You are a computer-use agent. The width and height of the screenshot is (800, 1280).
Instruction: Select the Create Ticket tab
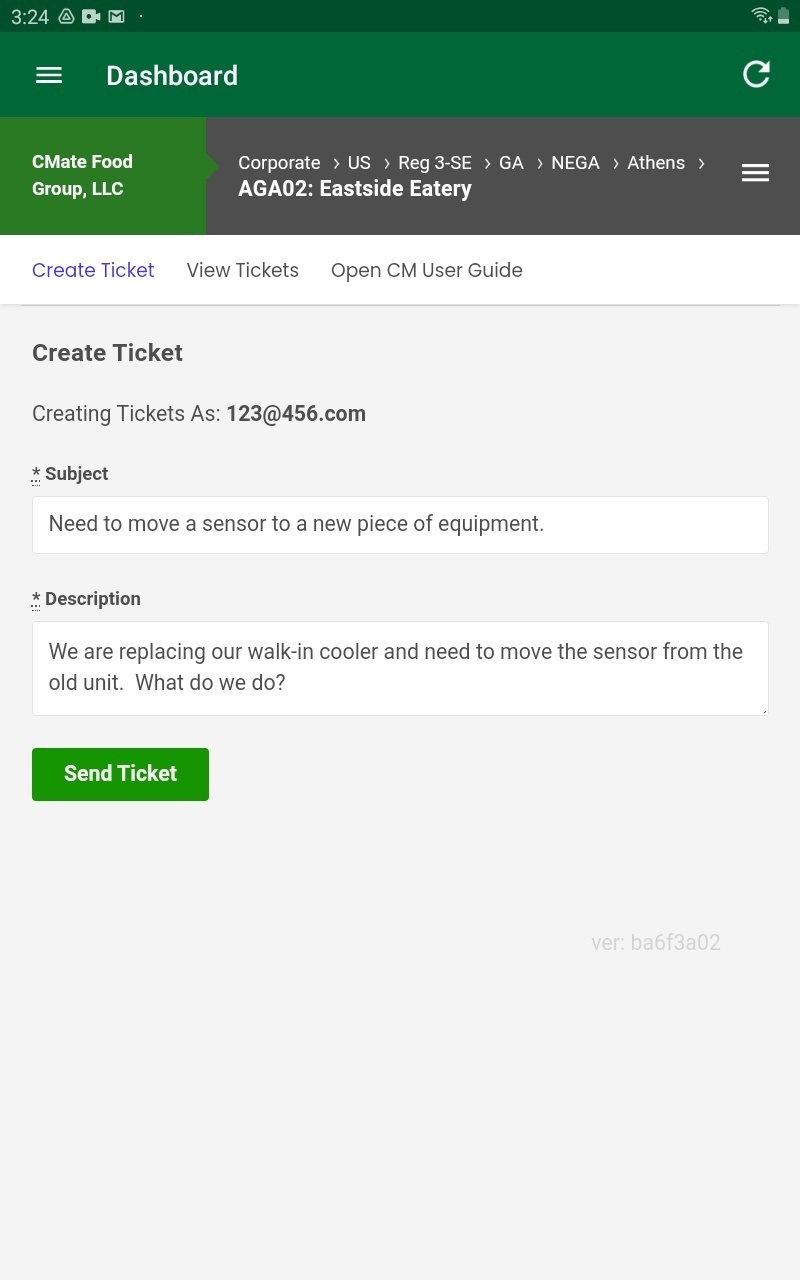pos(93,270)
